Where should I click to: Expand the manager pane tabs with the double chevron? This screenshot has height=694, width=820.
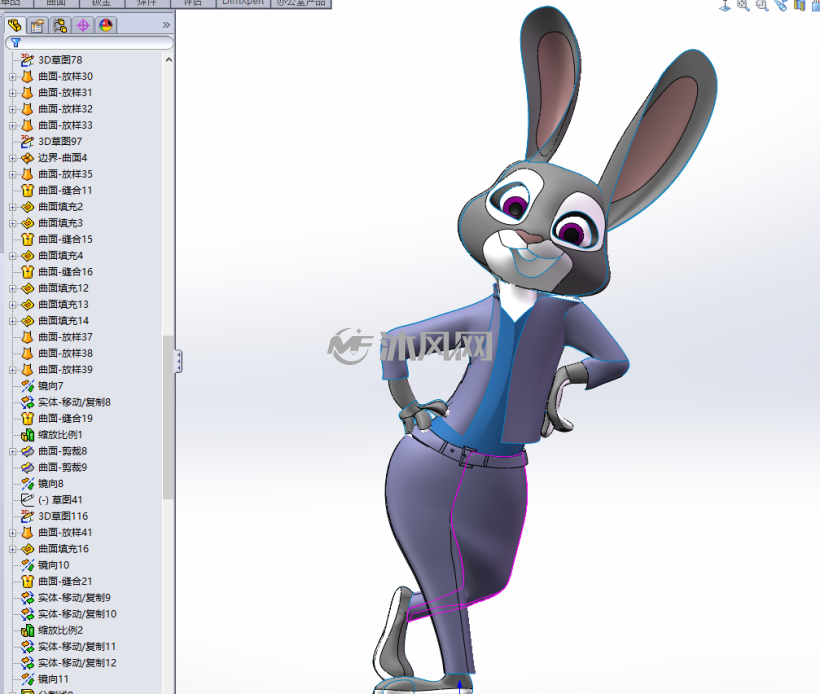(166, 25)
